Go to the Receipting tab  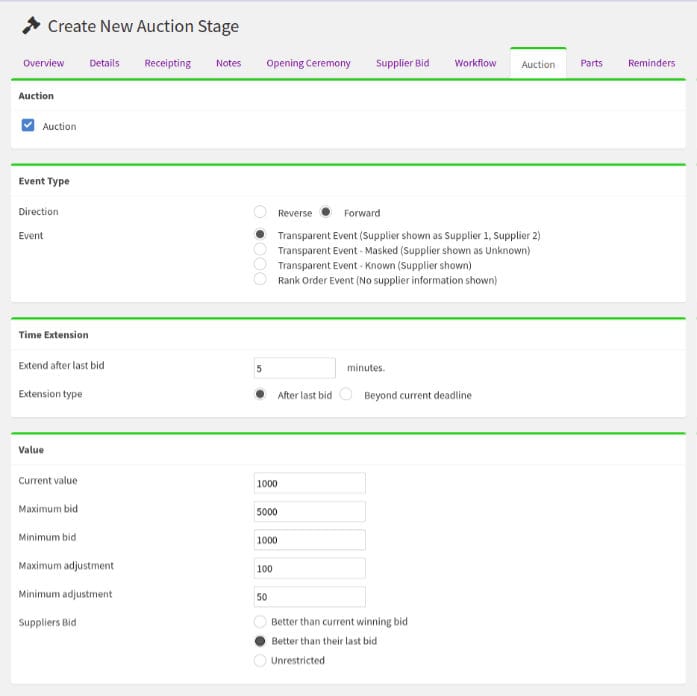167,63
